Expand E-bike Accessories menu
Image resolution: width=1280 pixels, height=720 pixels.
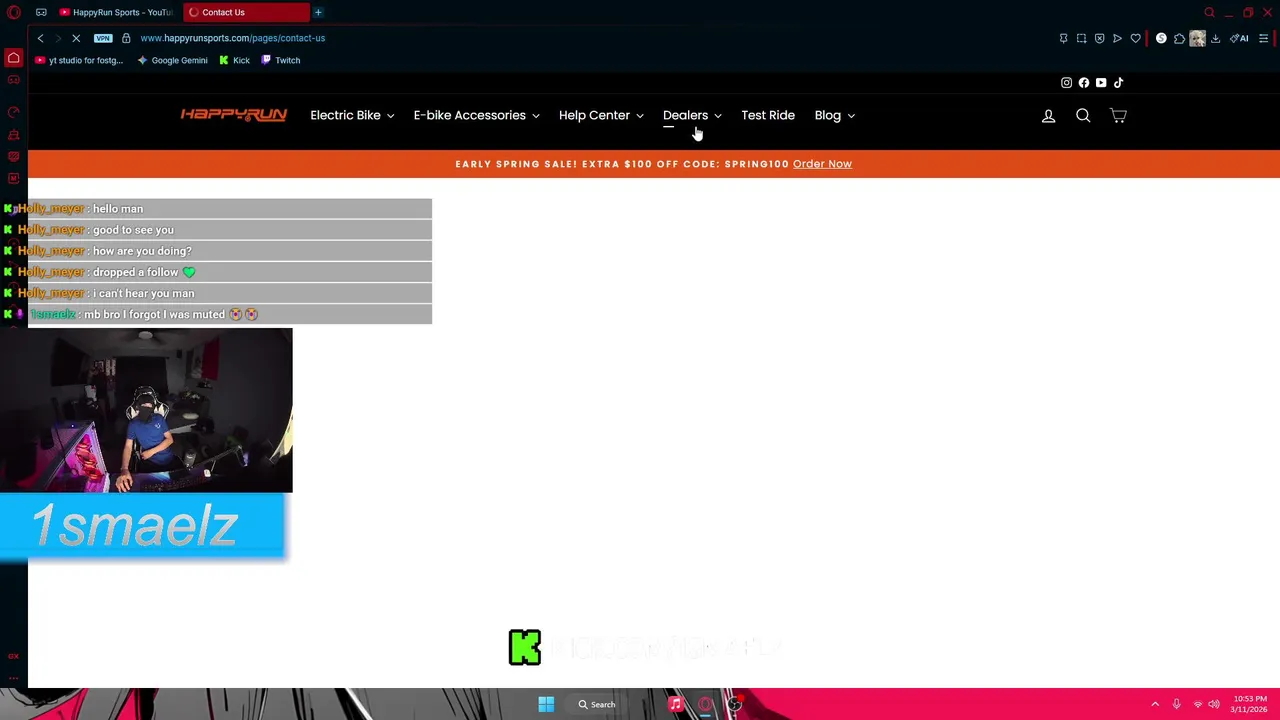click(x=476, y=115)
